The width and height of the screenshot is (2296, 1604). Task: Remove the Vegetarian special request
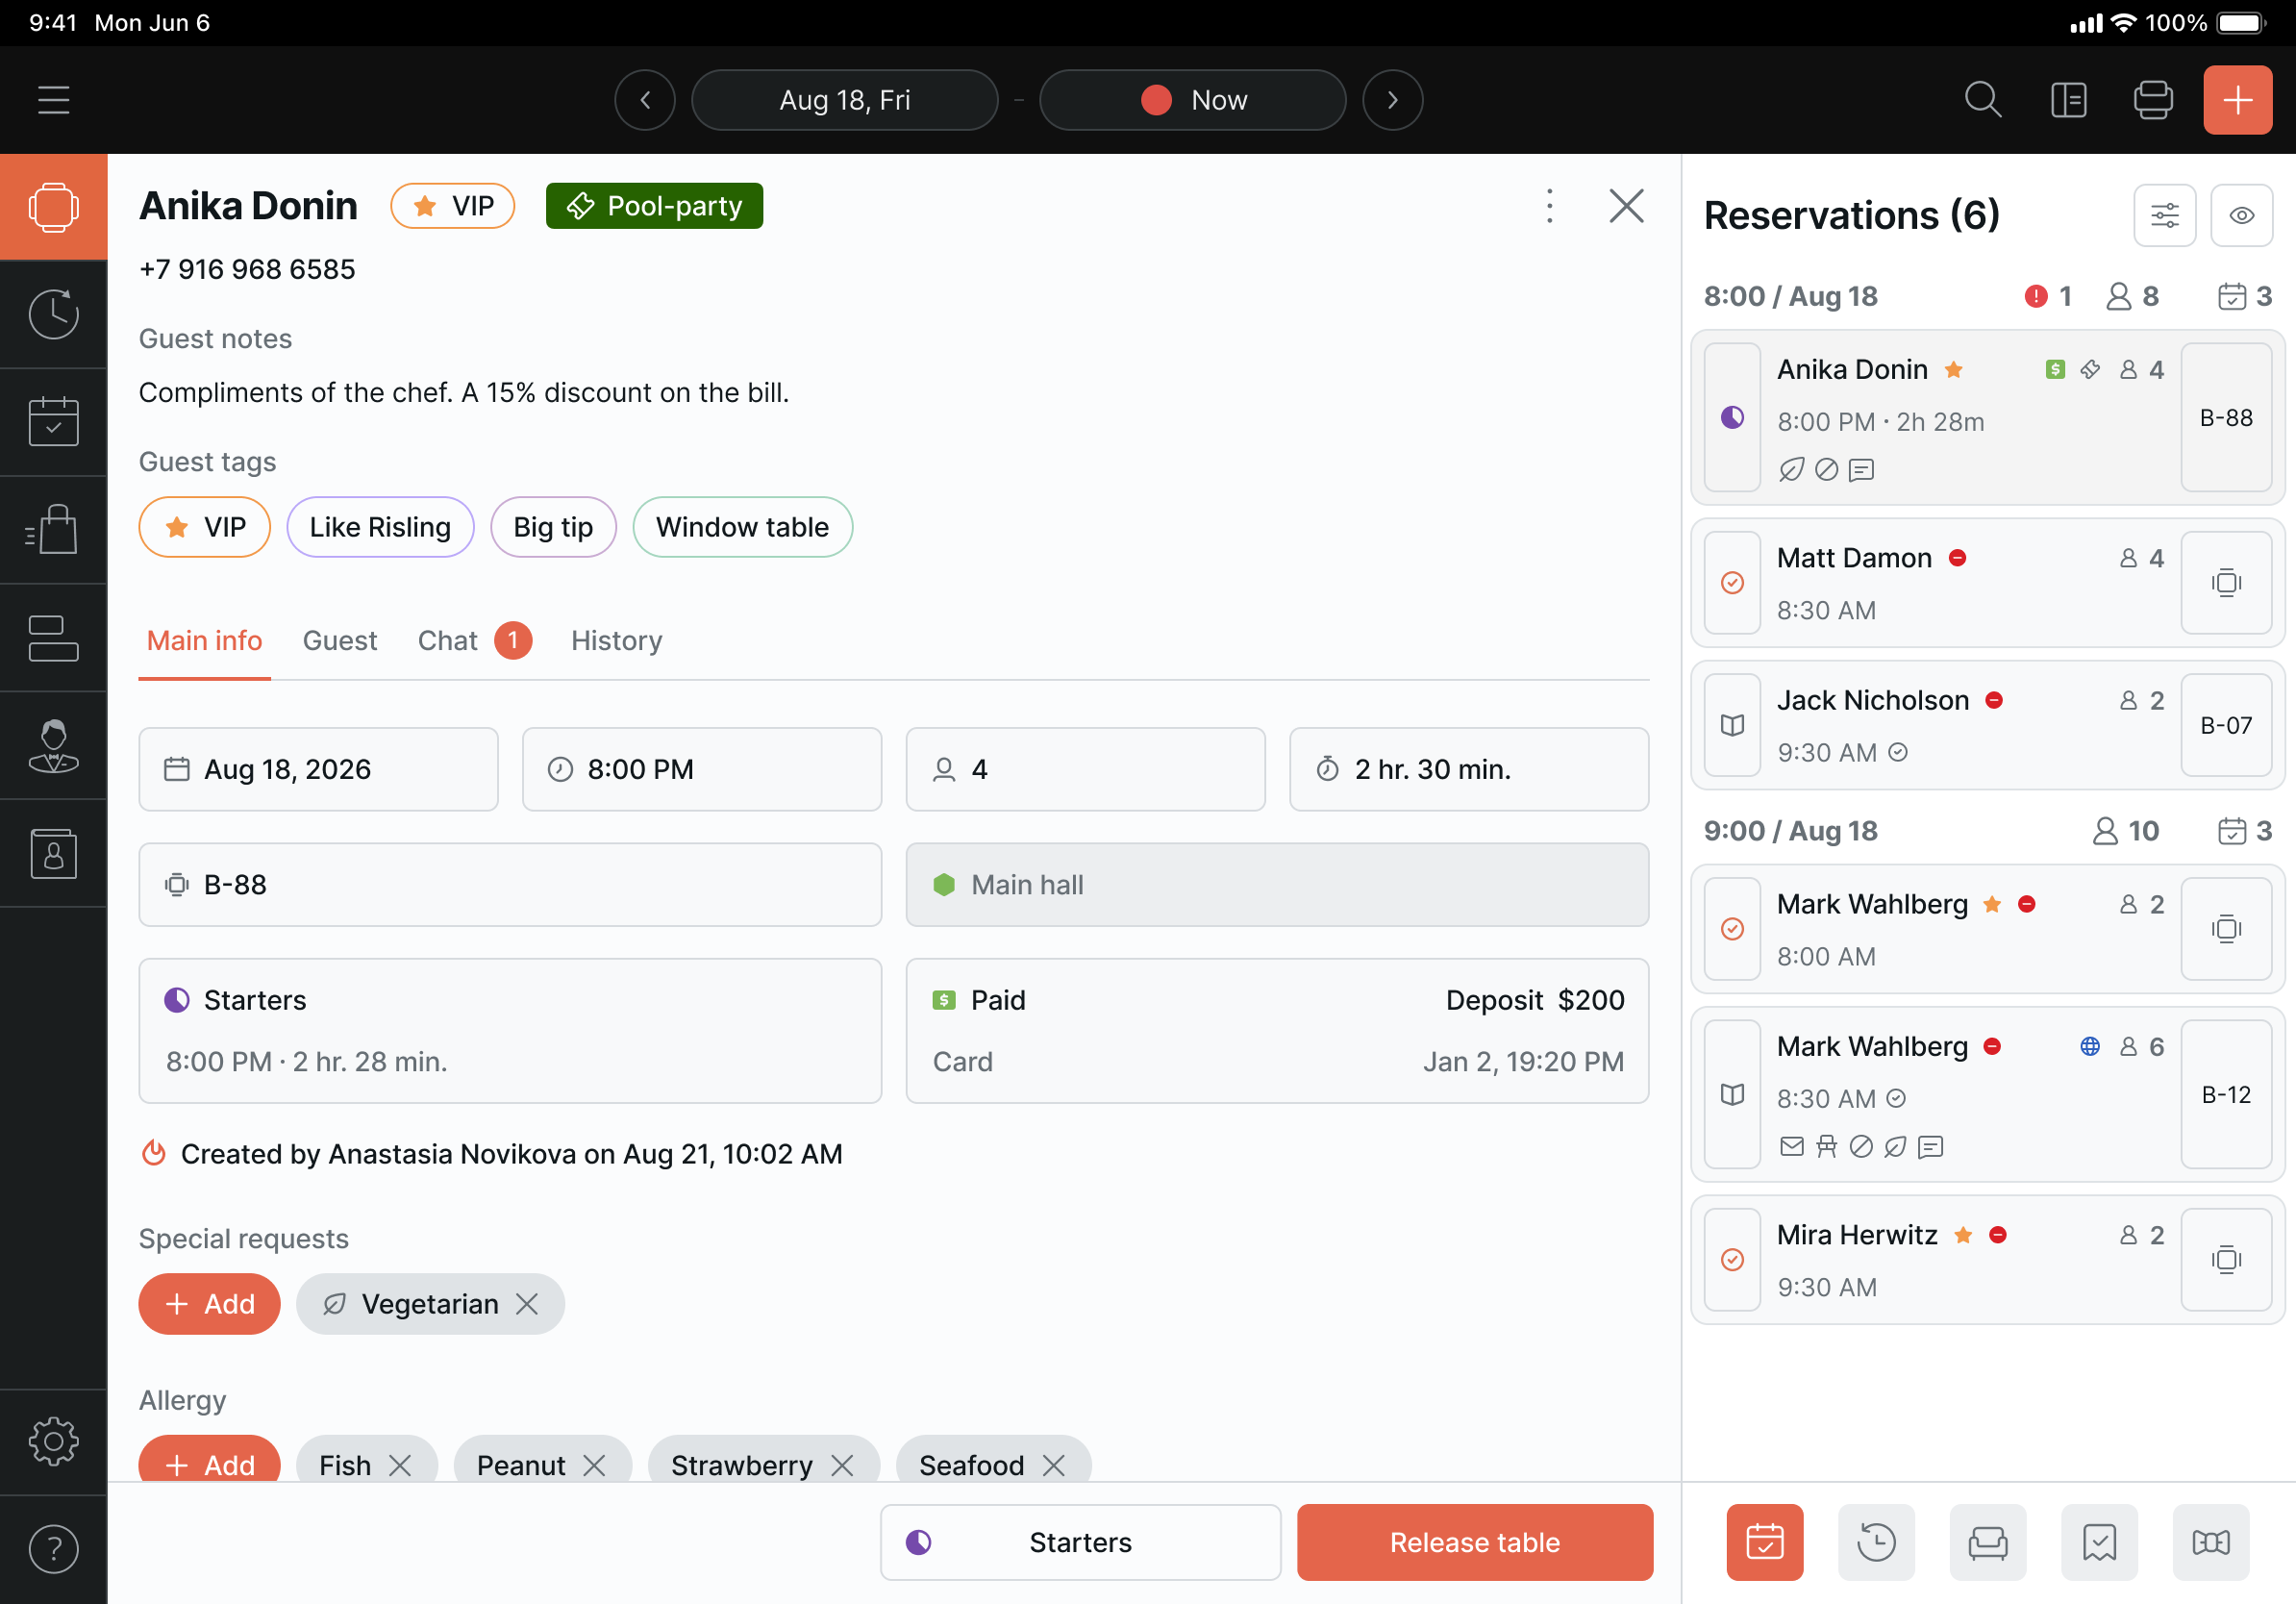click(527, 1304)
